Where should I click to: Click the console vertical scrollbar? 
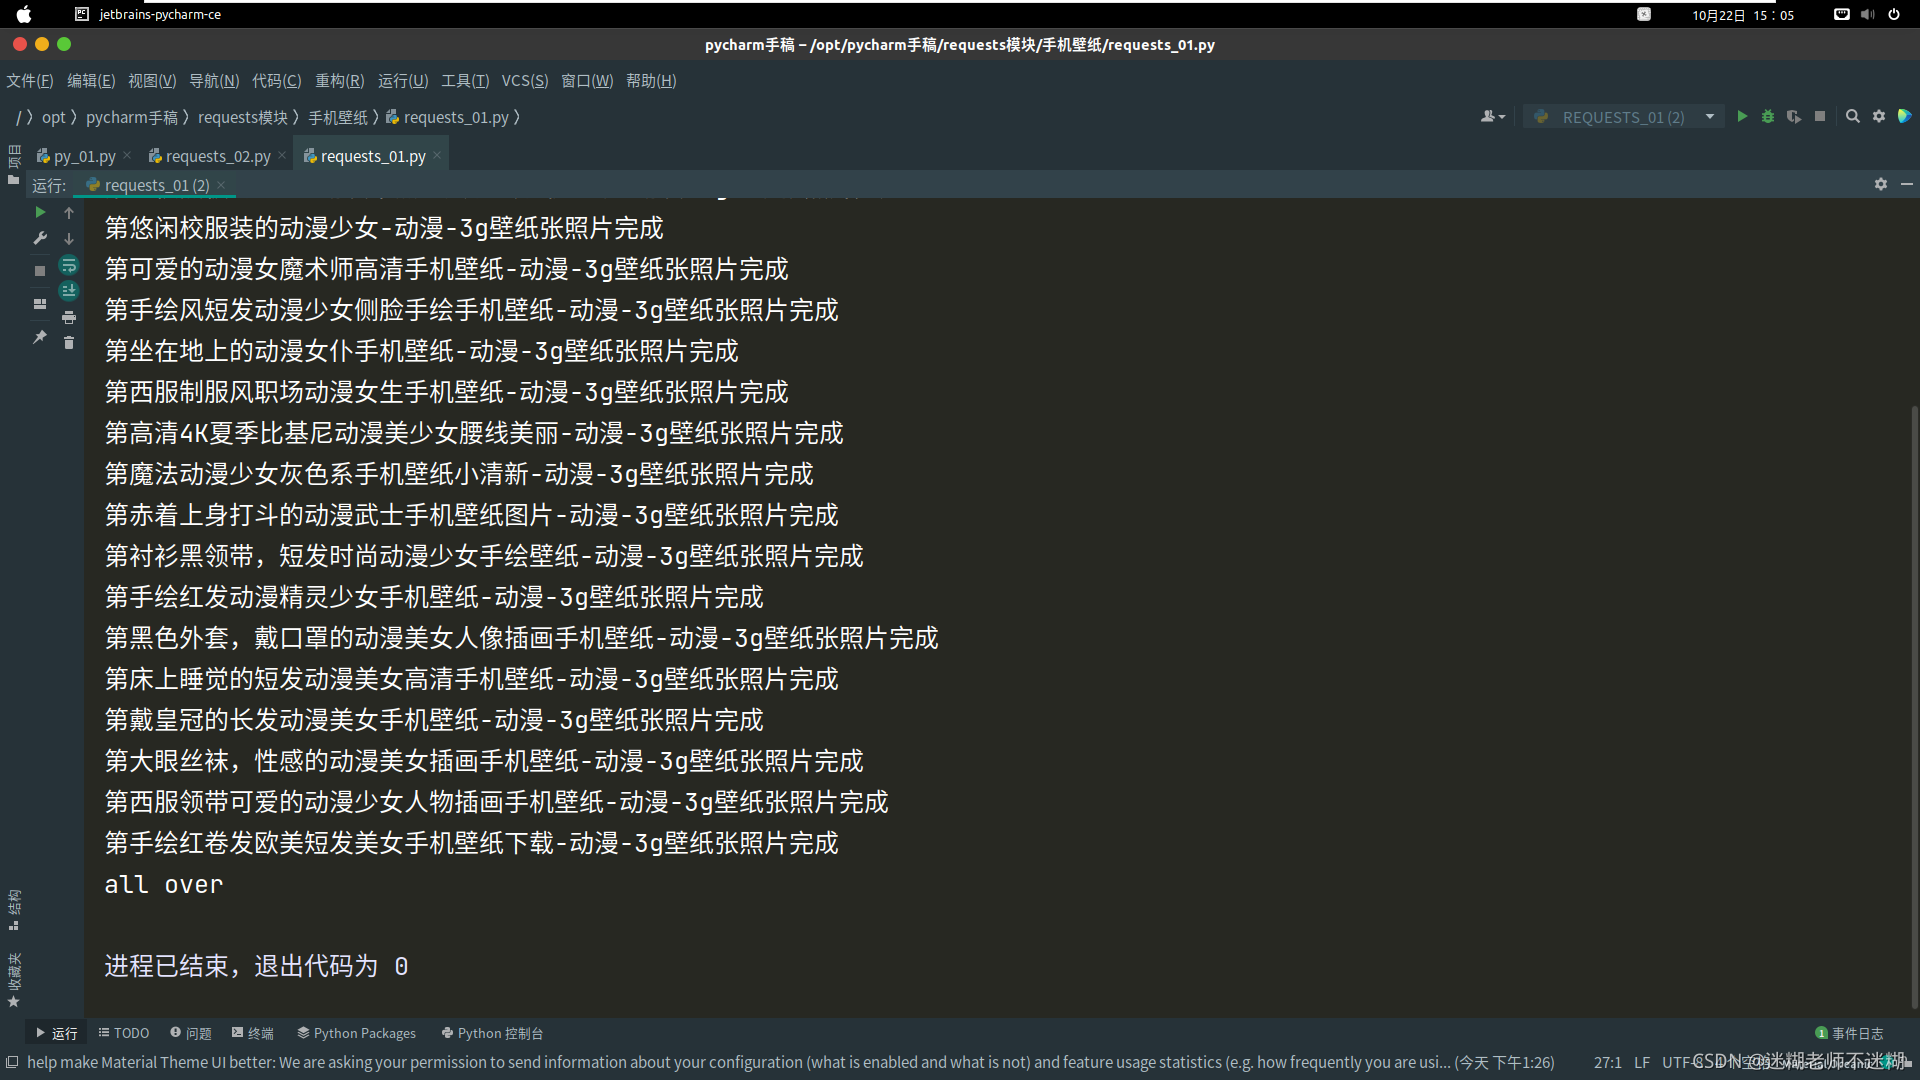click(1913, 700)
